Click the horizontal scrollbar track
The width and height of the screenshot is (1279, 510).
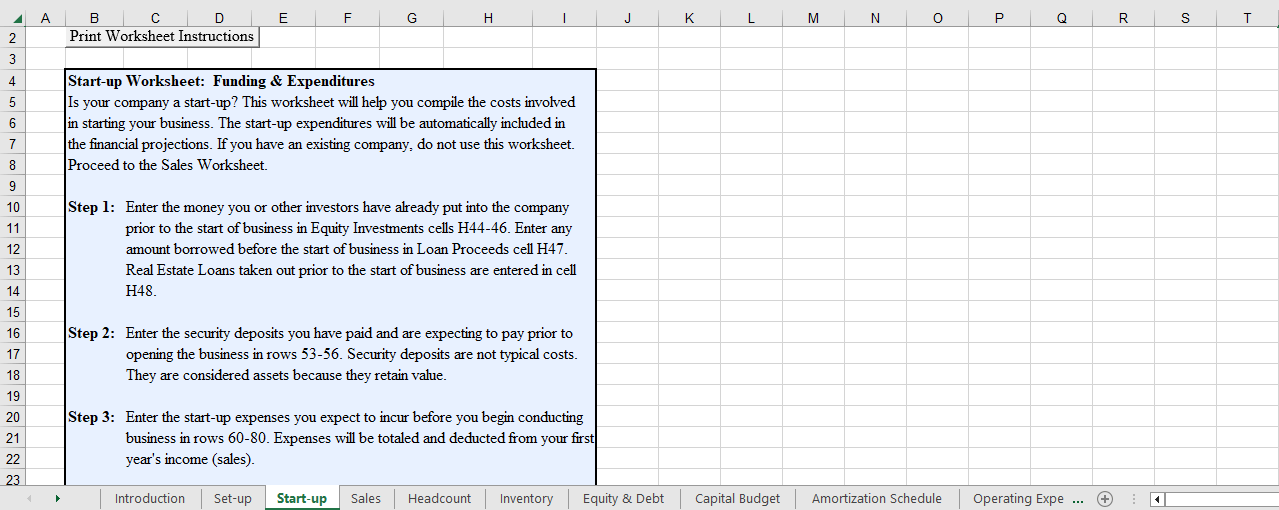pyautogui.click(x=1220, y=499)
